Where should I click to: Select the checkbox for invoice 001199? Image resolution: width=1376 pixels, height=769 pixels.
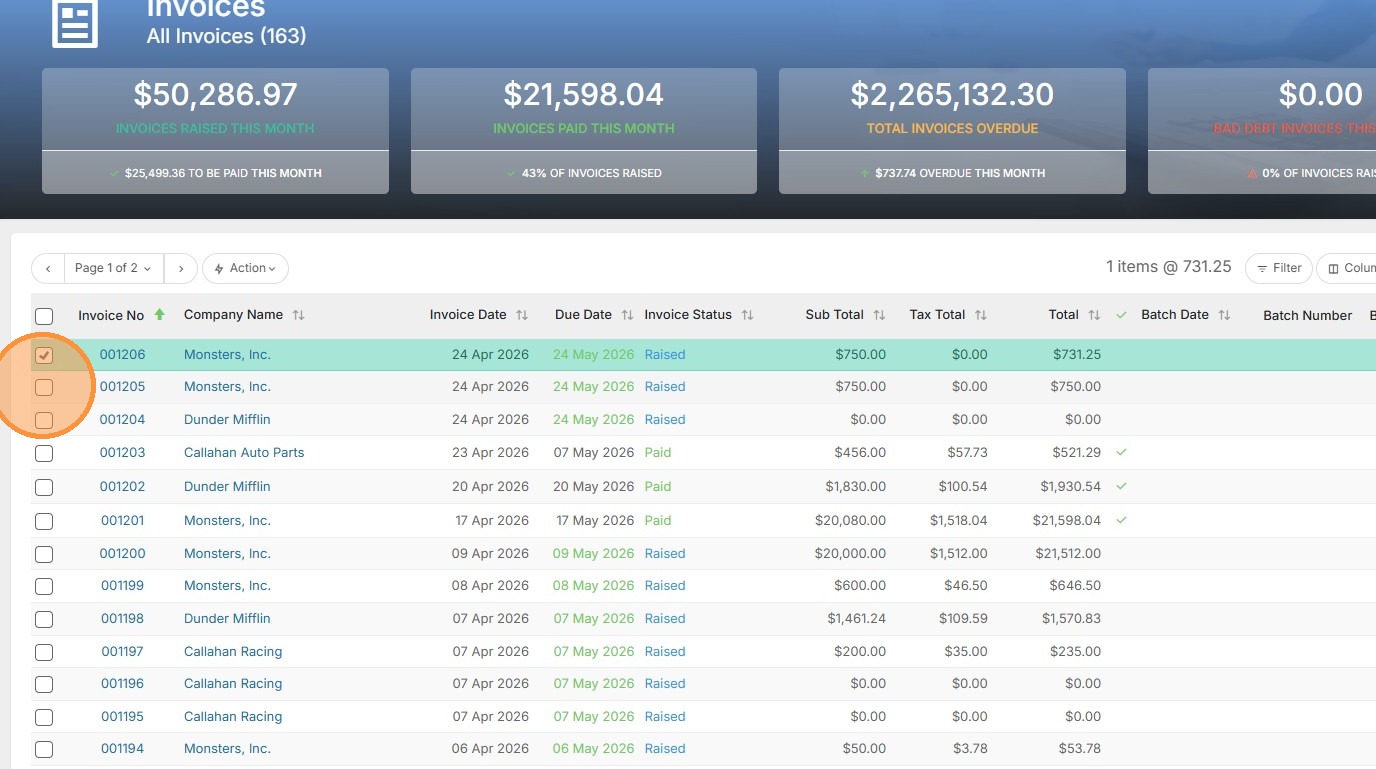tap(44, 586)
